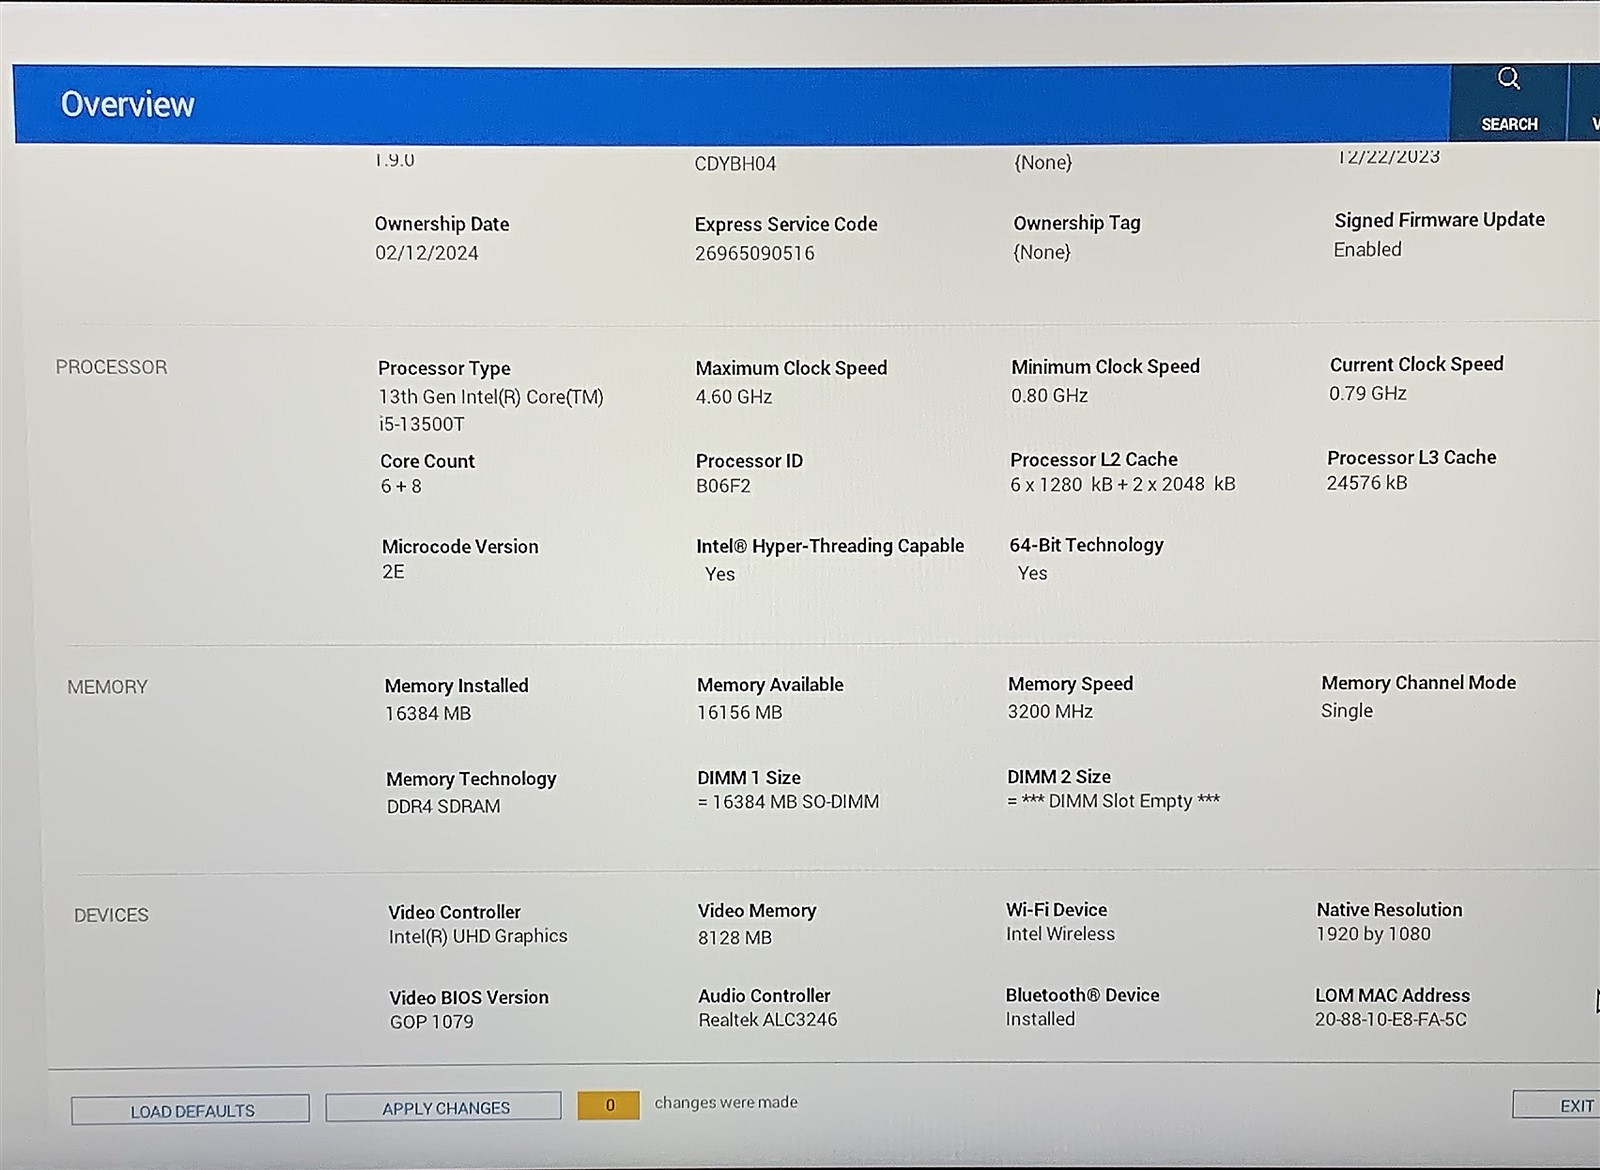
Task: Click the yellow changes counter box
Action: 609,1105
